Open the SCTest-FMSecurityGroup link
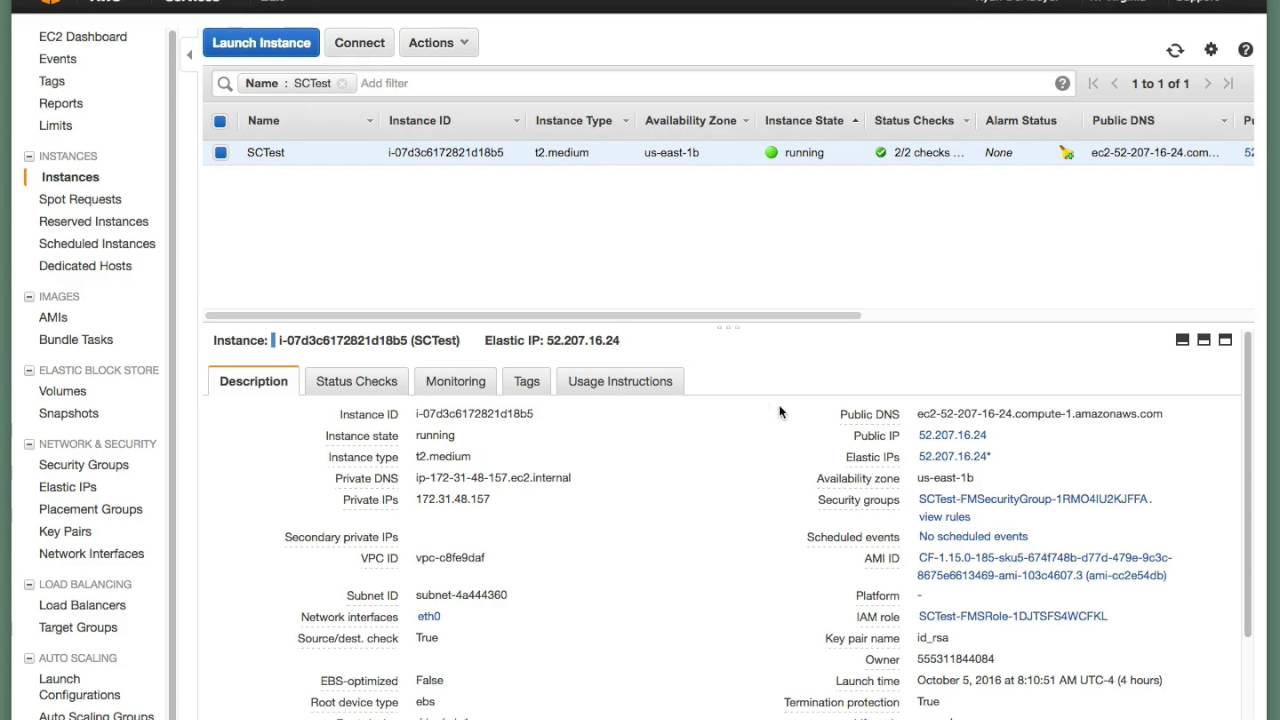The width and height of the screenshot is (1280, 720). [1035, 499]
